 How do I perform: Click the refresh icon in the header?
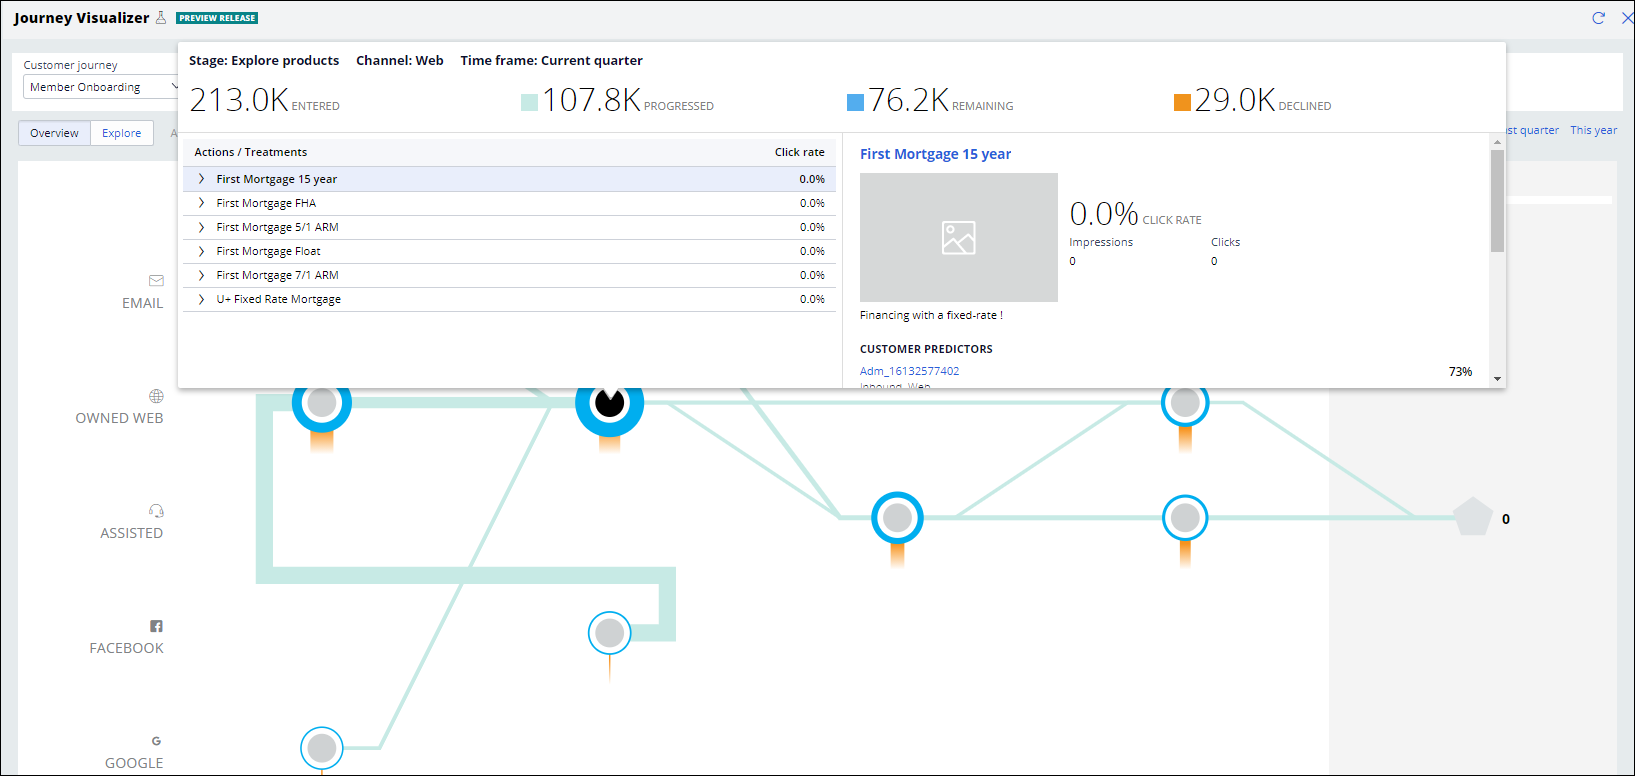pyautogui.click(x=1598, y=18)
